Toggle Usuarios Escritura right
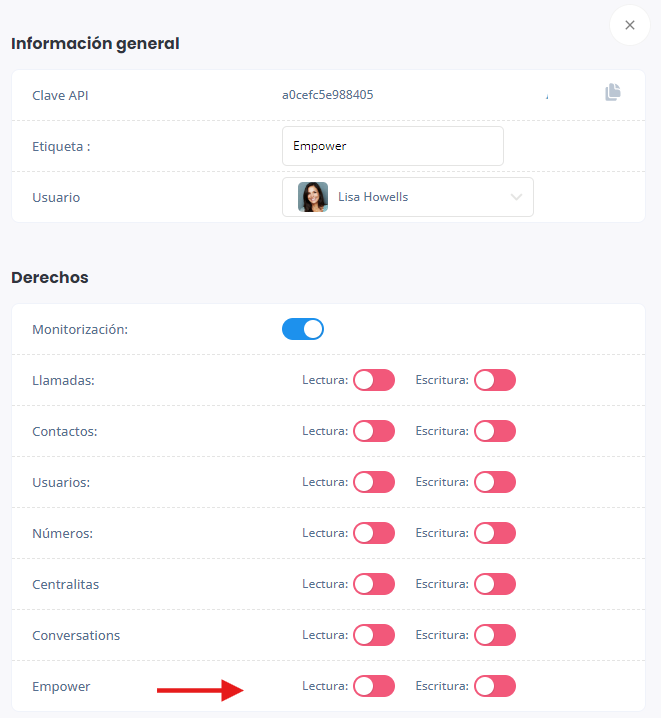 [x=495, y=482]
